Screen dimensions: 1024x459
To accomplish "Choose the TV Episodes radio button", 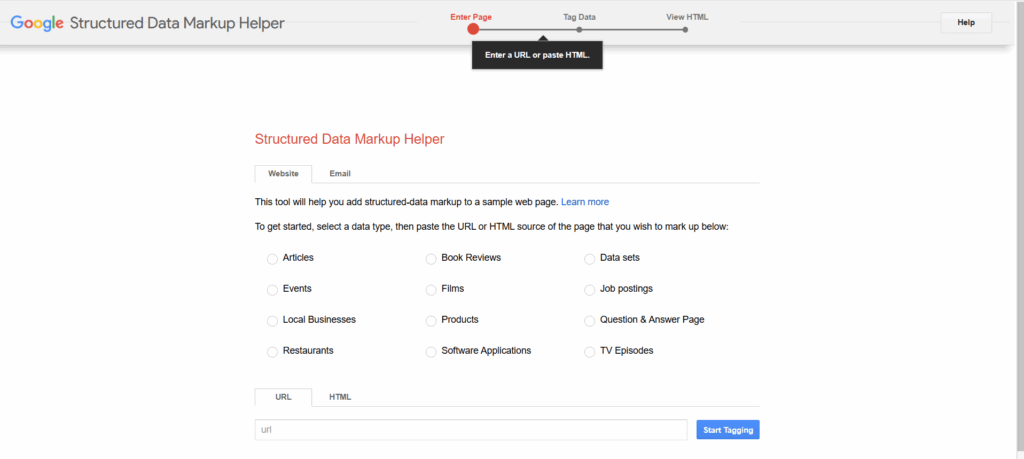I will click(x=590, y=352).
